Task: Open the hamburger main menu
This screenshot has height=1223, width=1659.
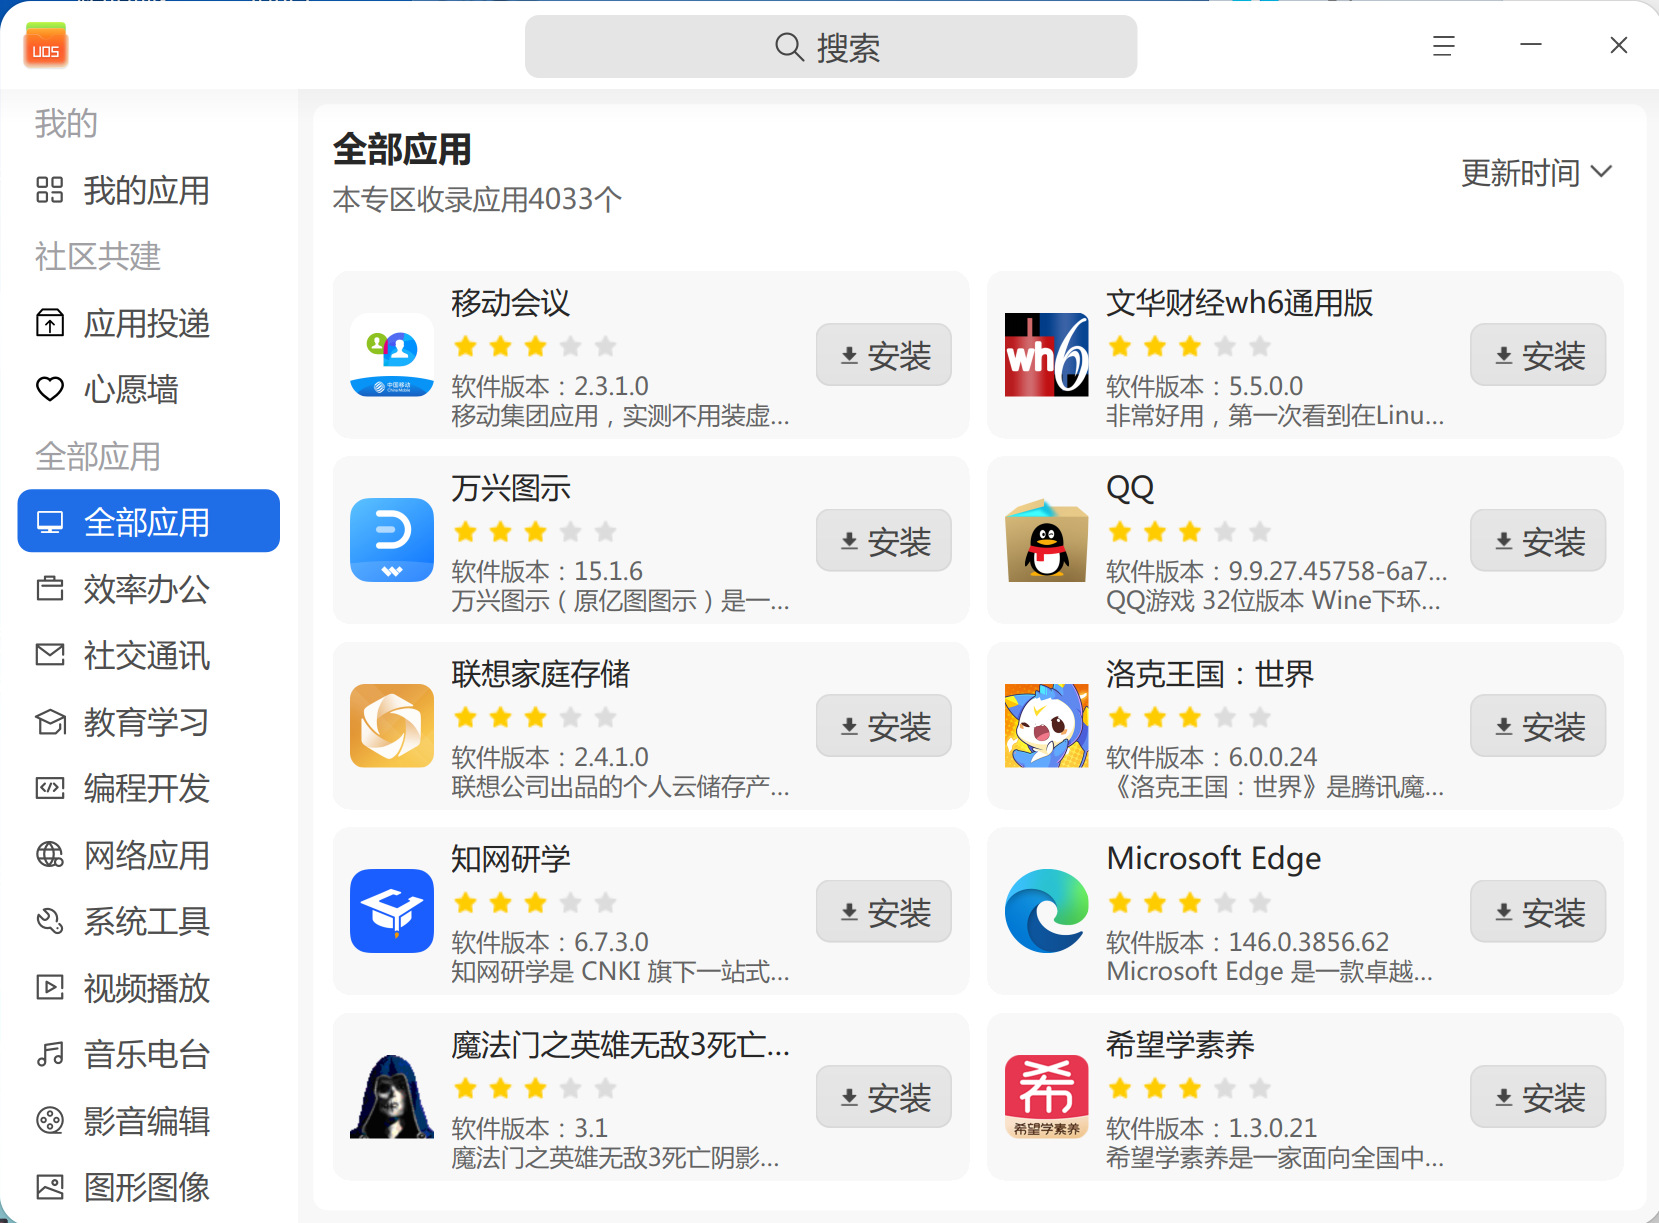Action: (1443, 46)
